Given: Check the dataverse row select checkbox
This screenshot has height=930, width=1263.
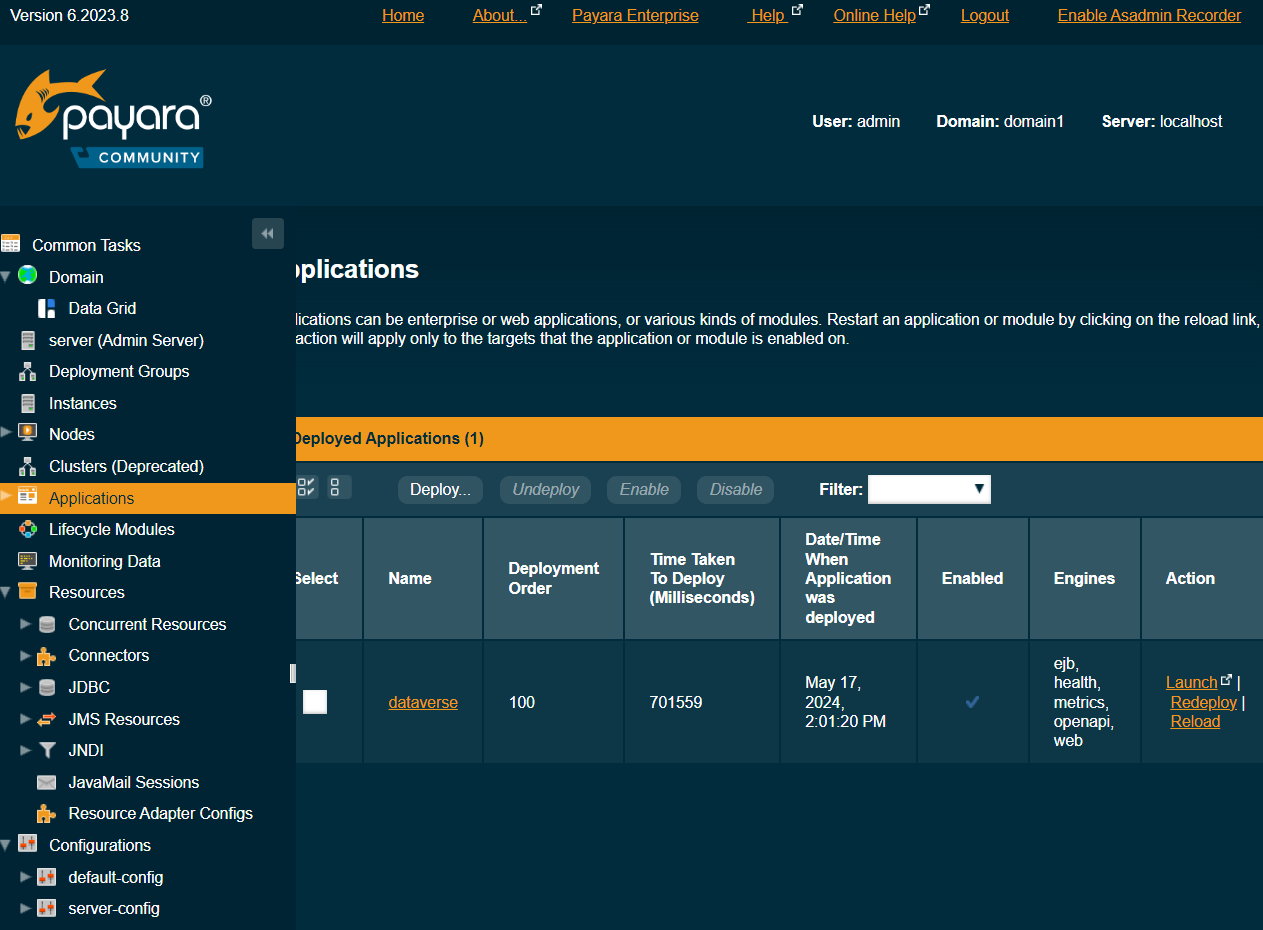Looking at the screenshot, I should [x=315, y=702].
